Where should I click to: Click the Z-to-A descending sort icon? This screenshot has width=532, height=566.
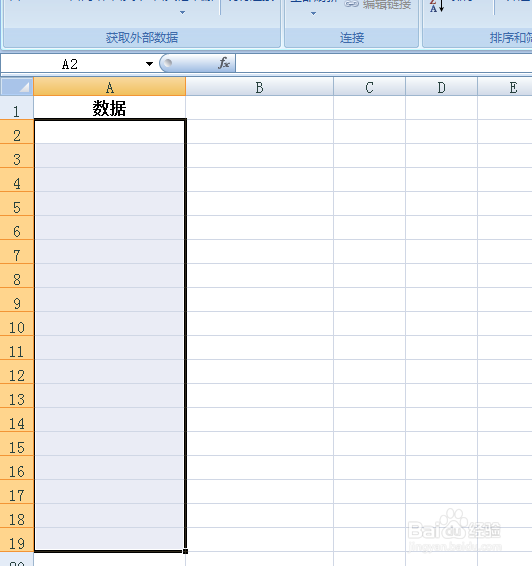click(437, 6)
